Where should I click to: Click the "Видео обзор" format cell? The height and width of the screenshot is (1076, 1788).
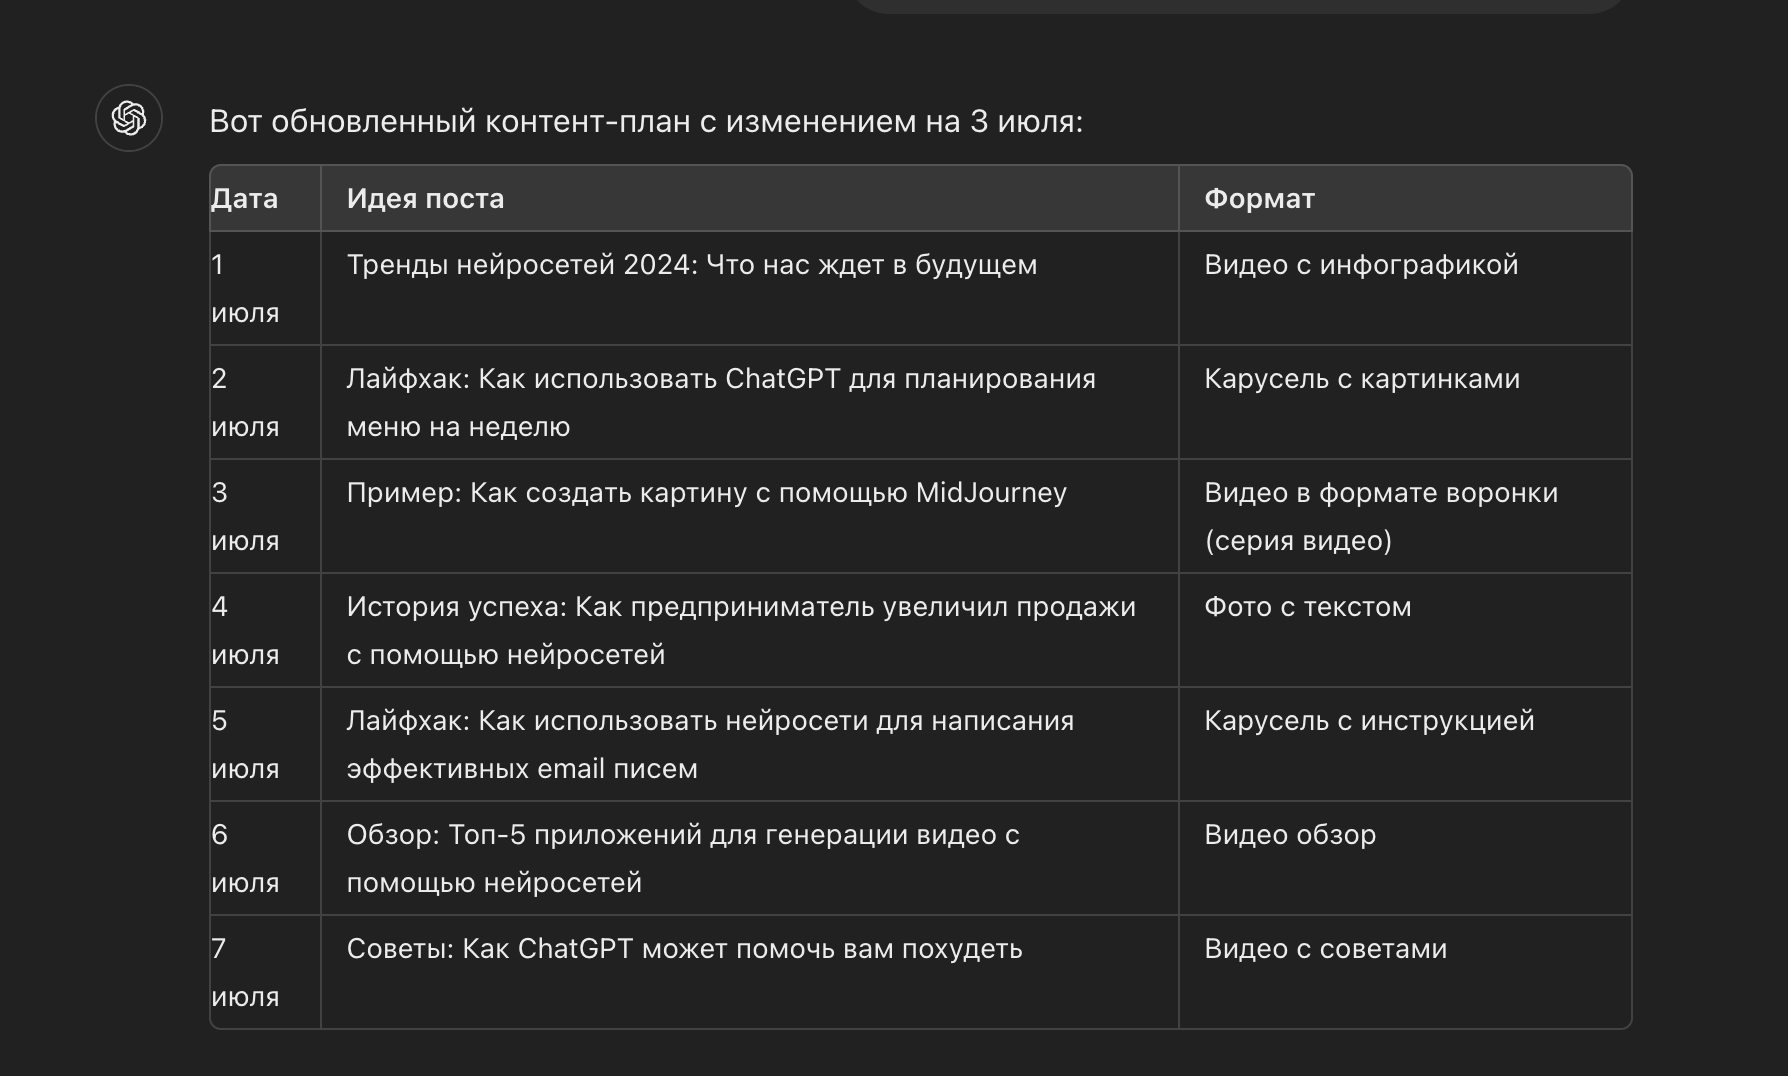[1405, 859]
